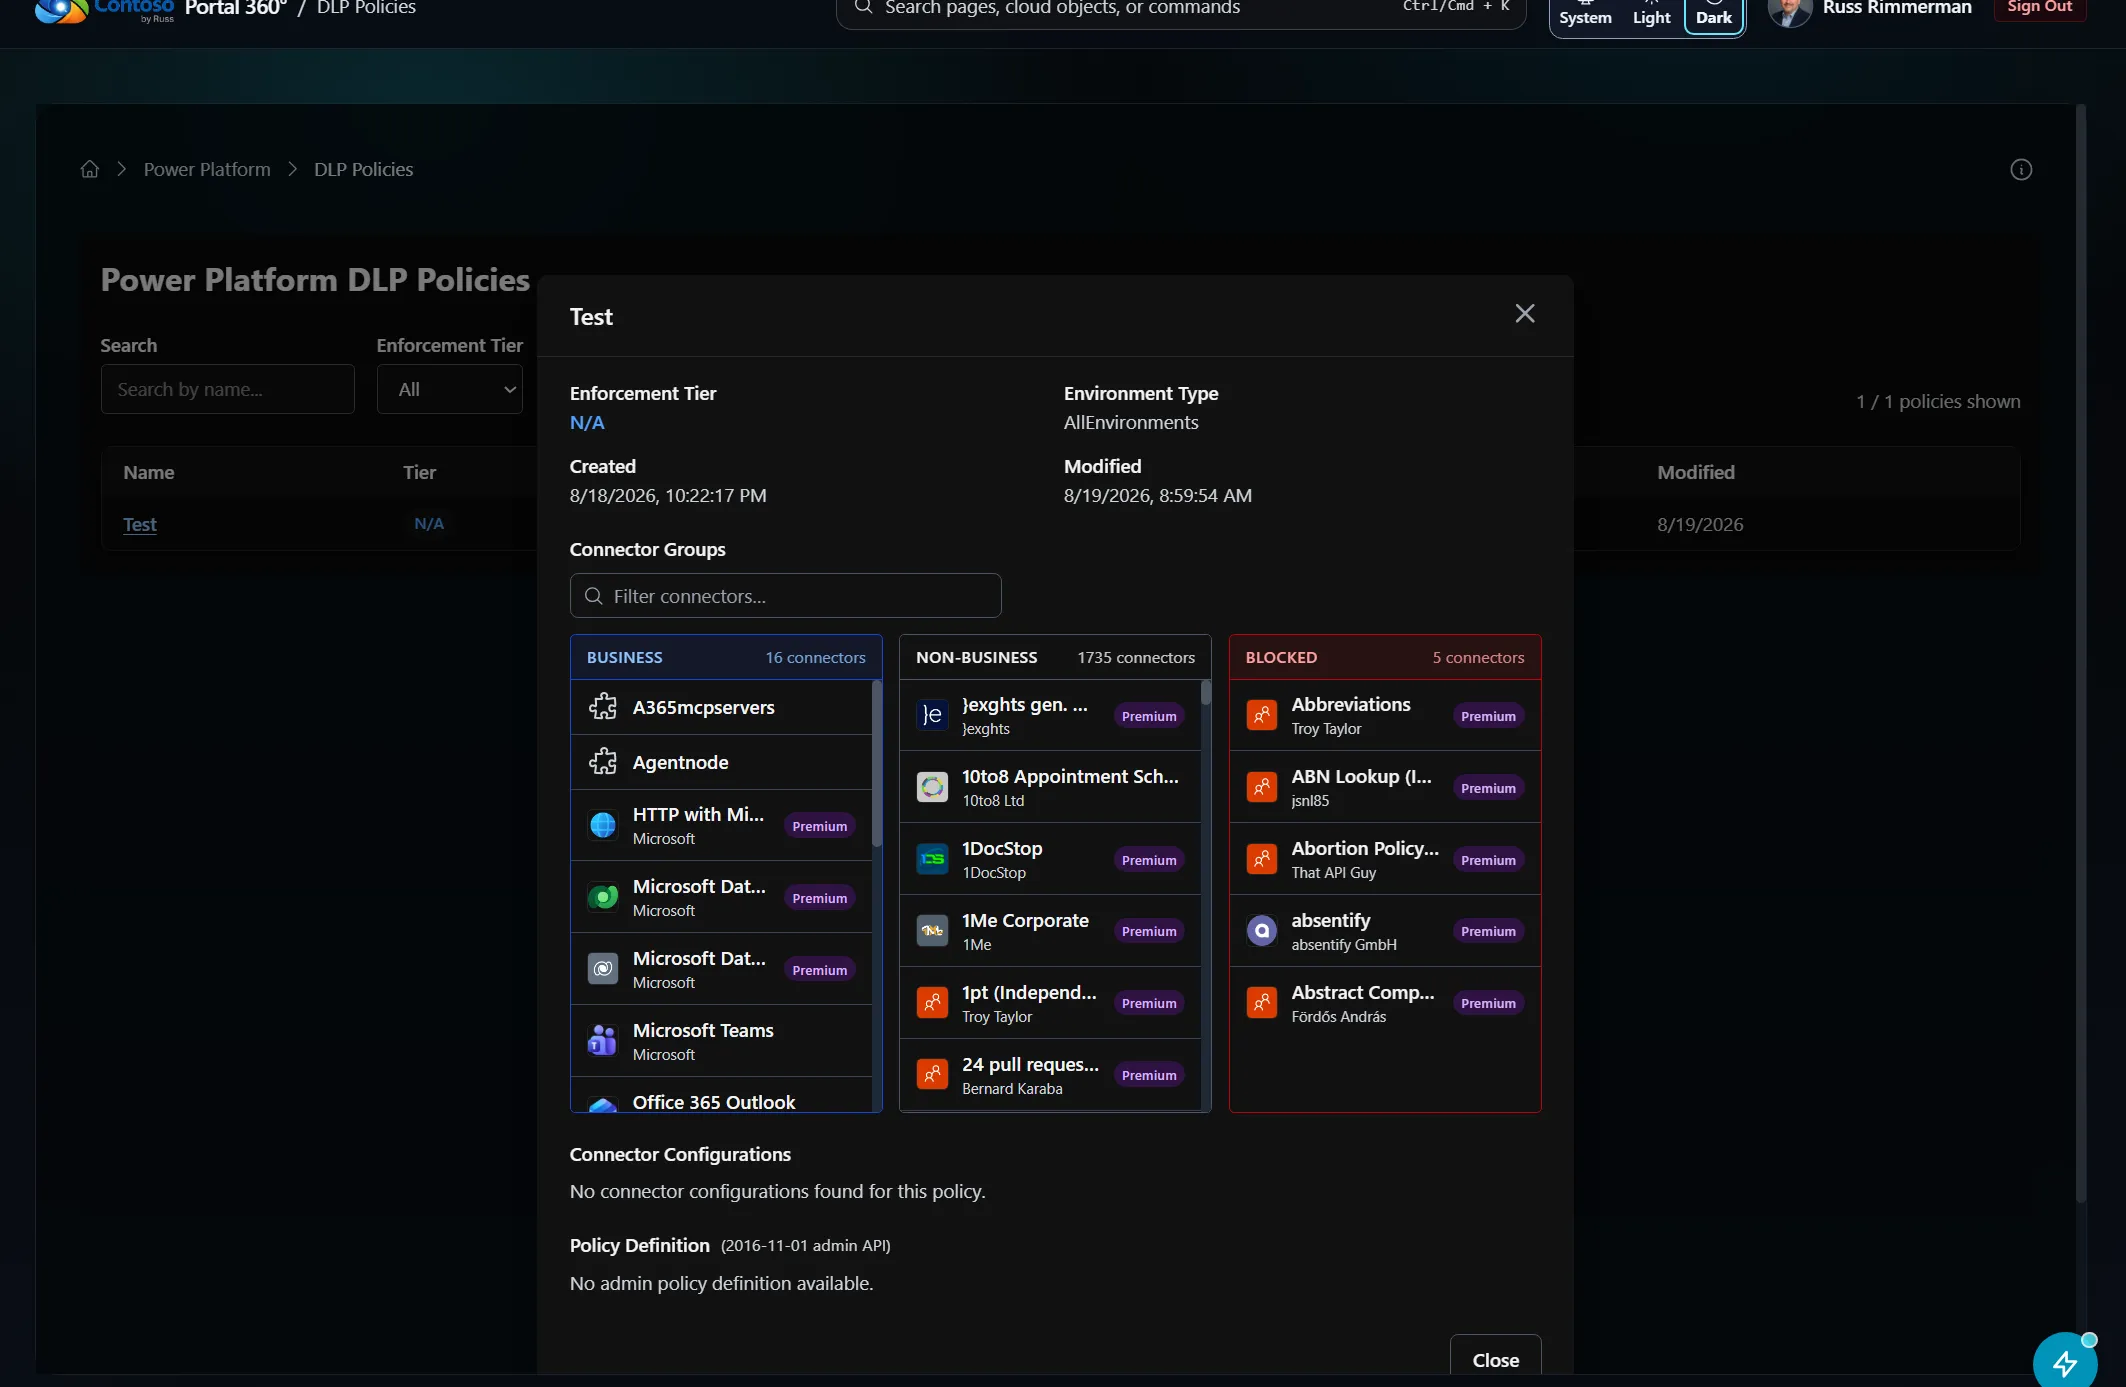The image size is (2126, 1387).
Task: Go to Power Platform breadcrumb
Action: click(207, 169)
